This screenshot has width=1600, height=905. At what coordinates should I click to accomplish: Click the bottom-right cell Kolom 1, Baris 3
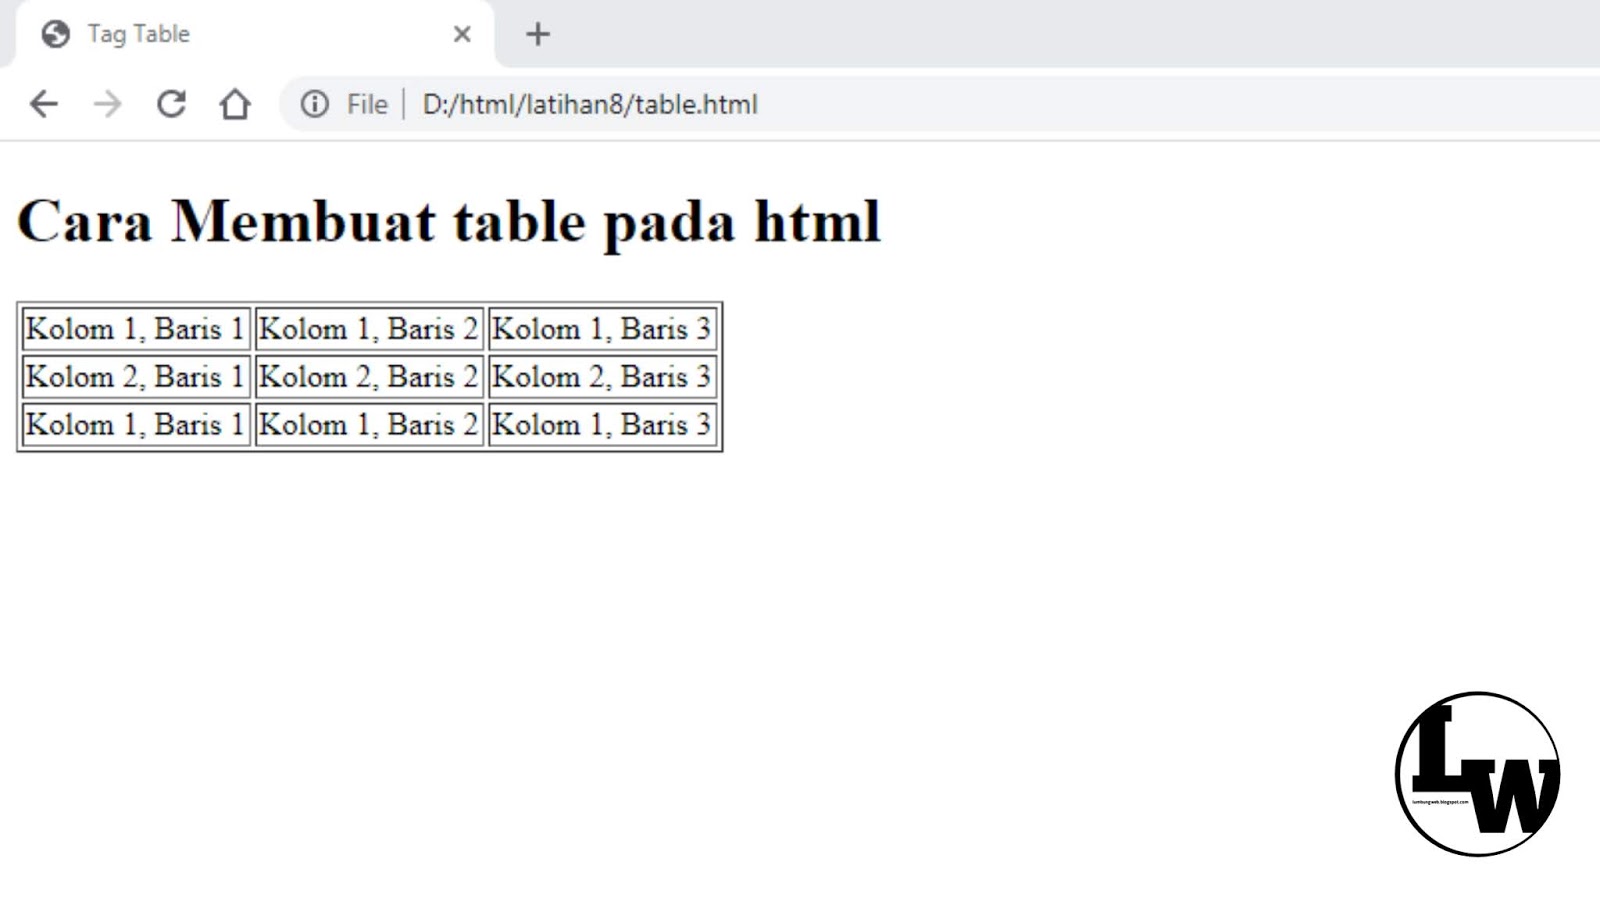tap(601, 424)
